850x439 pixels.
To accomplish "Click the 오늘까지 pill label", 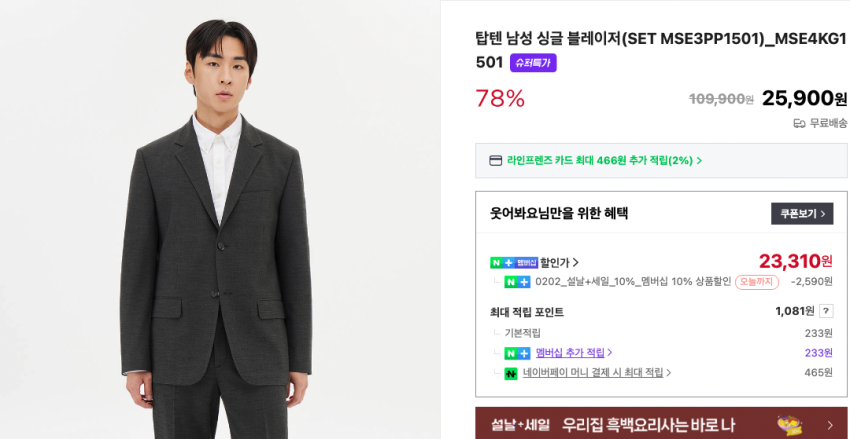I will [757, 282].
